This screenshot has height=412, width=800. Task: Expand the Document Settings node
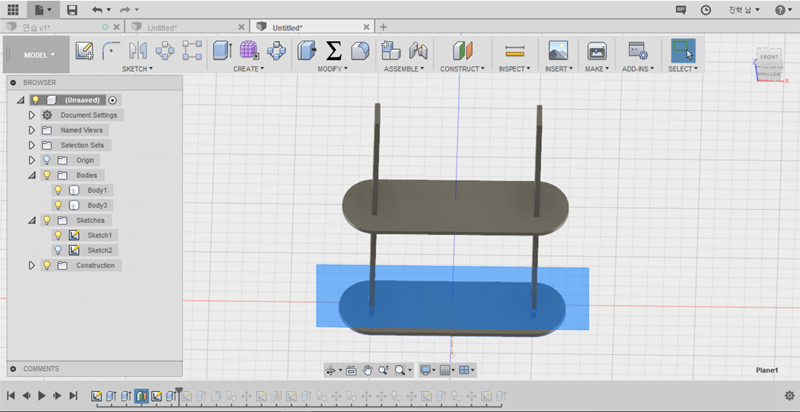(32, 115)
